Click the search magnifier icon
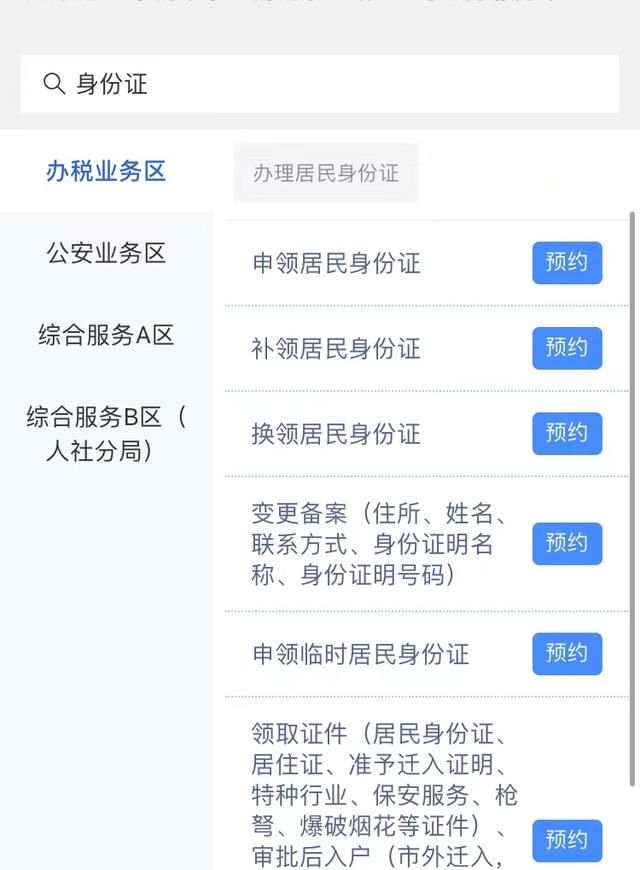 click(54, 84)
